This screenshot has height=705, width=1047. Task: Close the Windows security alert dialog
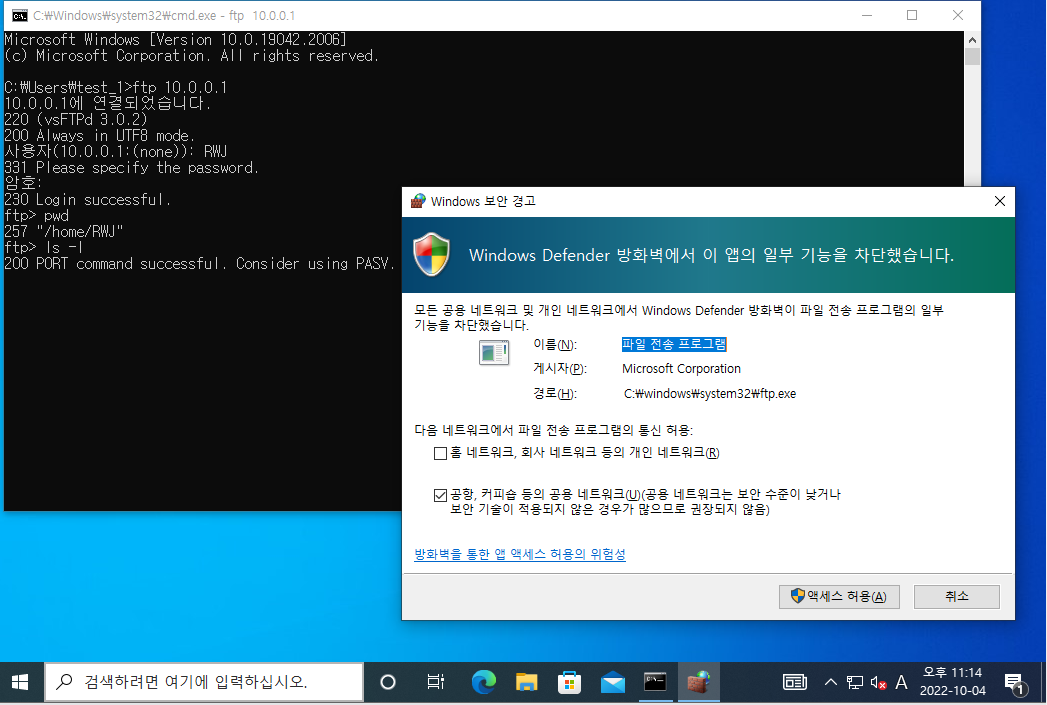pos(1000,201)
